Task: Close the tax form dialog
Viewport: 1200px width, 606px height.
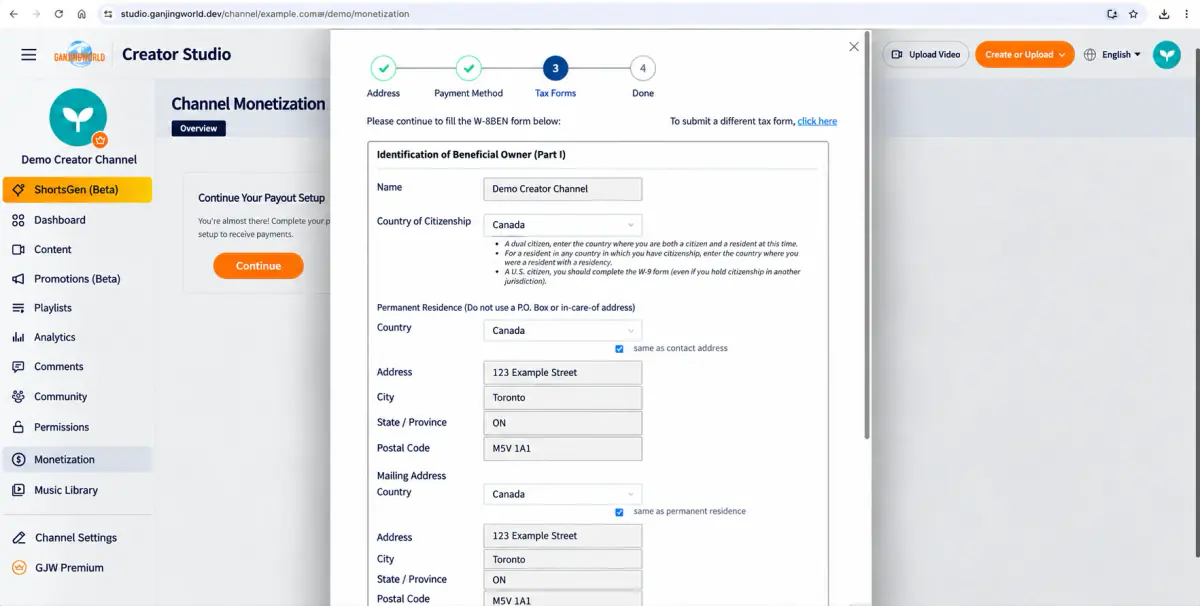Action: tap(853, 47)
